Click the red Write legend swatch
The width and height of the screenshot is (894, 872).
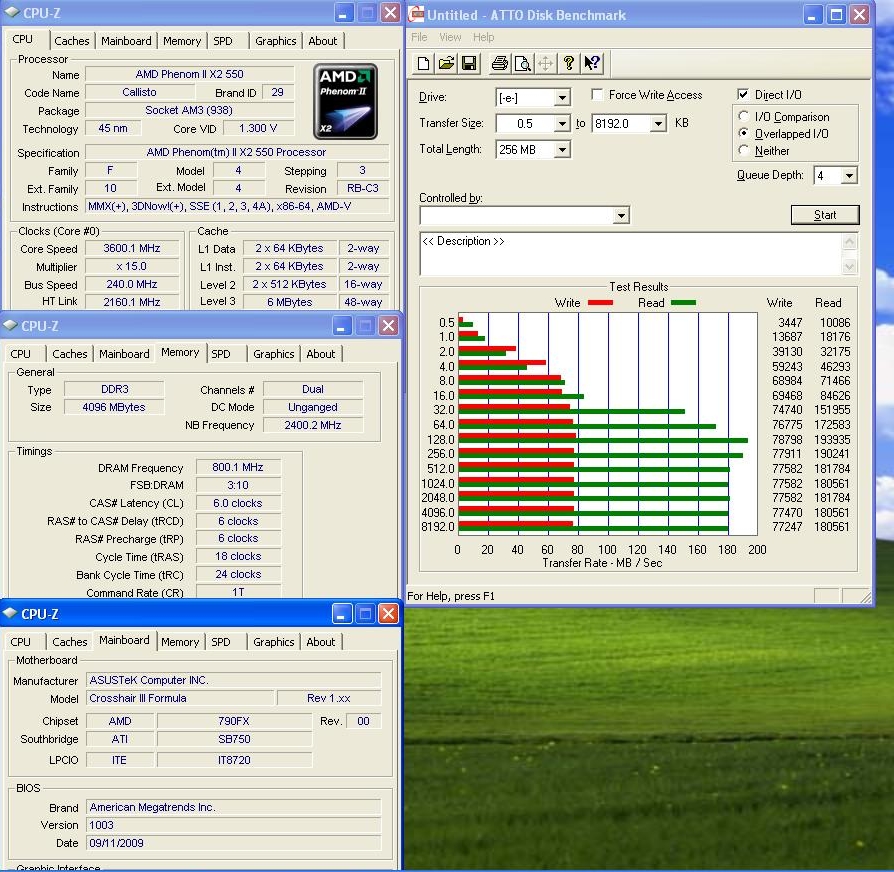(x=600, y=303)
